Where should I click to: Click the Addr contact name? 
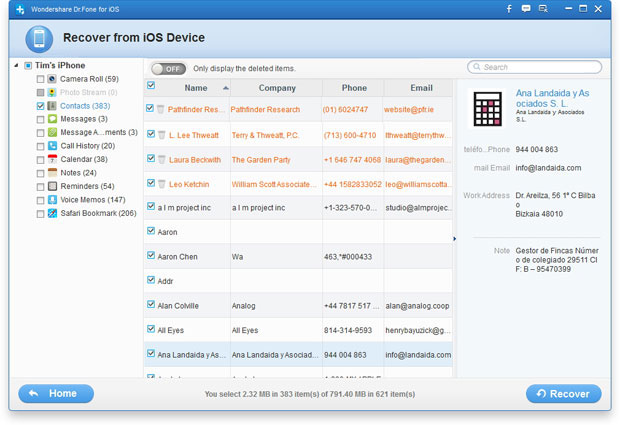[x=165, y=281]
